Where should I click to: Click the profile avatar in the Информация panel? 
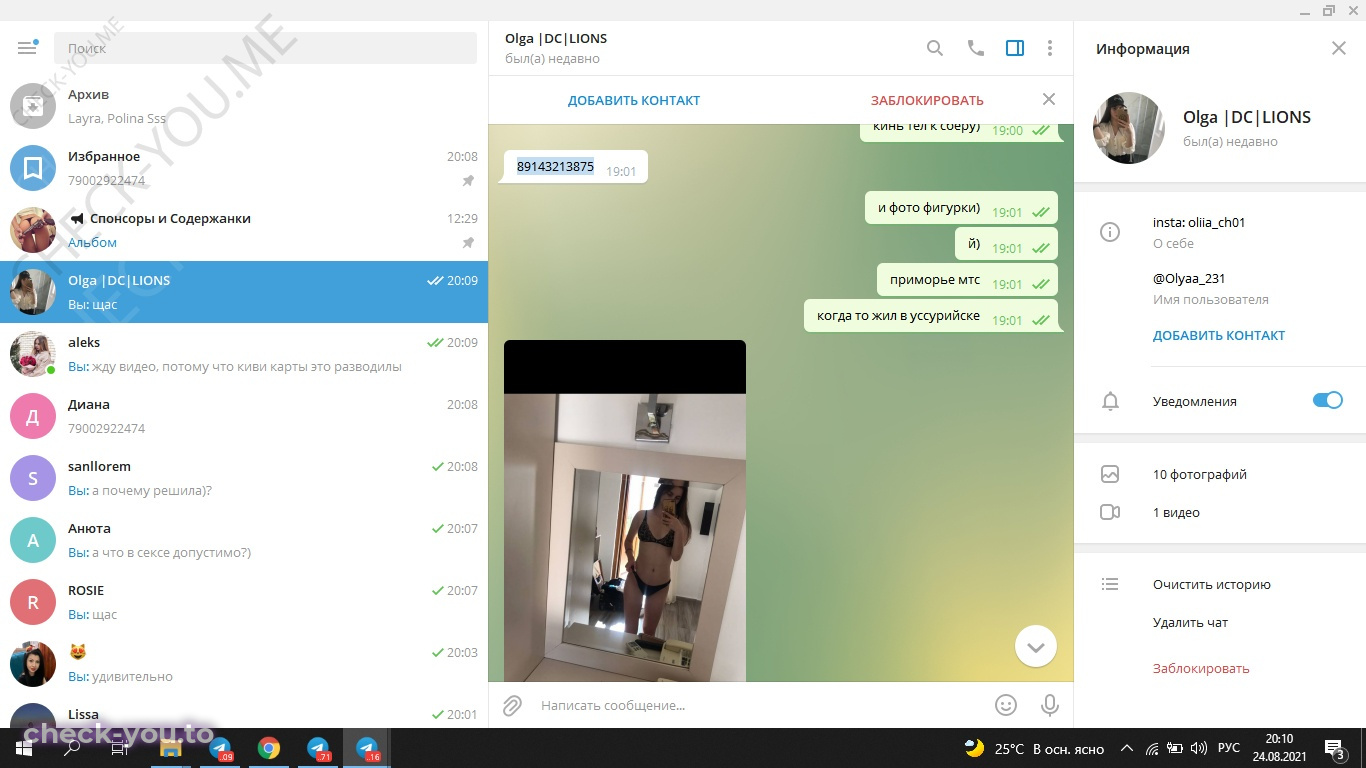coord(1129,128)
